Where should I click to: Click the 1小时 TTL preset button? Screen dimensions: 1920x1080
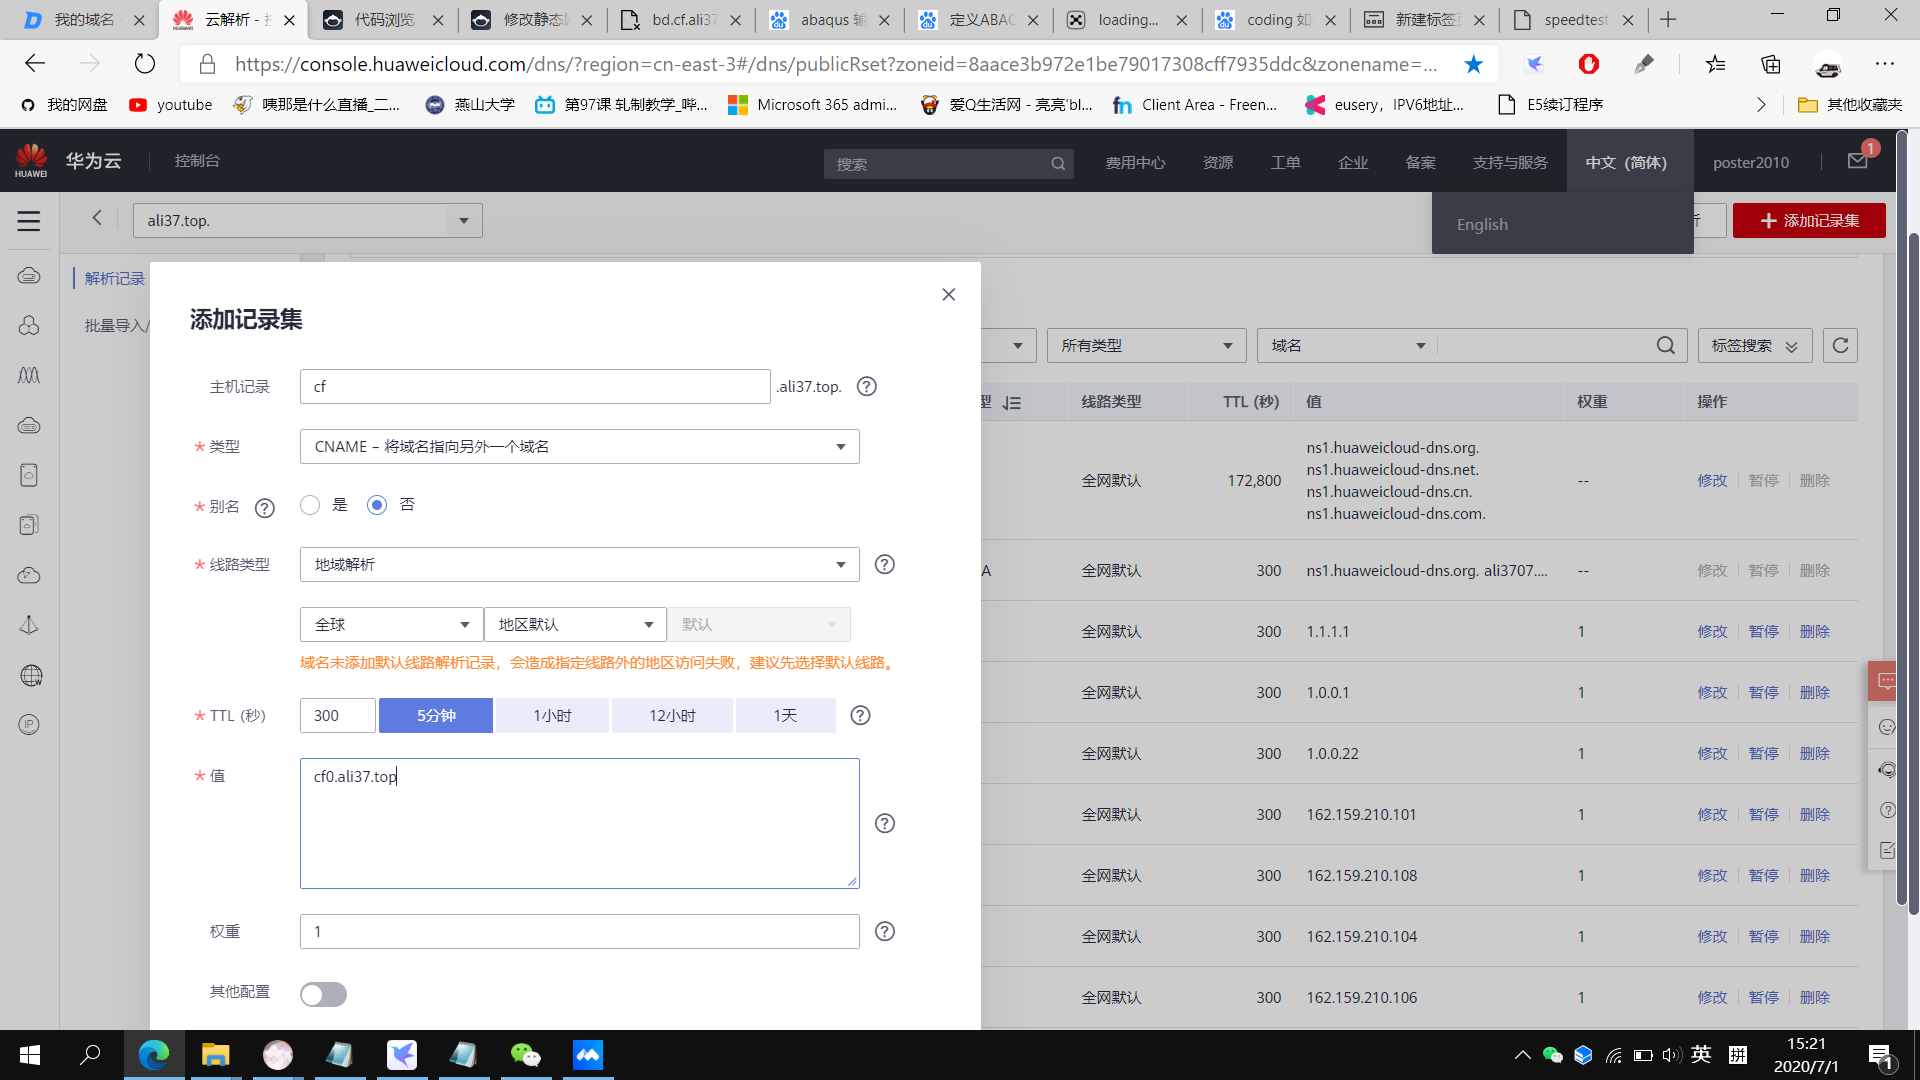click(x=552, y=716)
